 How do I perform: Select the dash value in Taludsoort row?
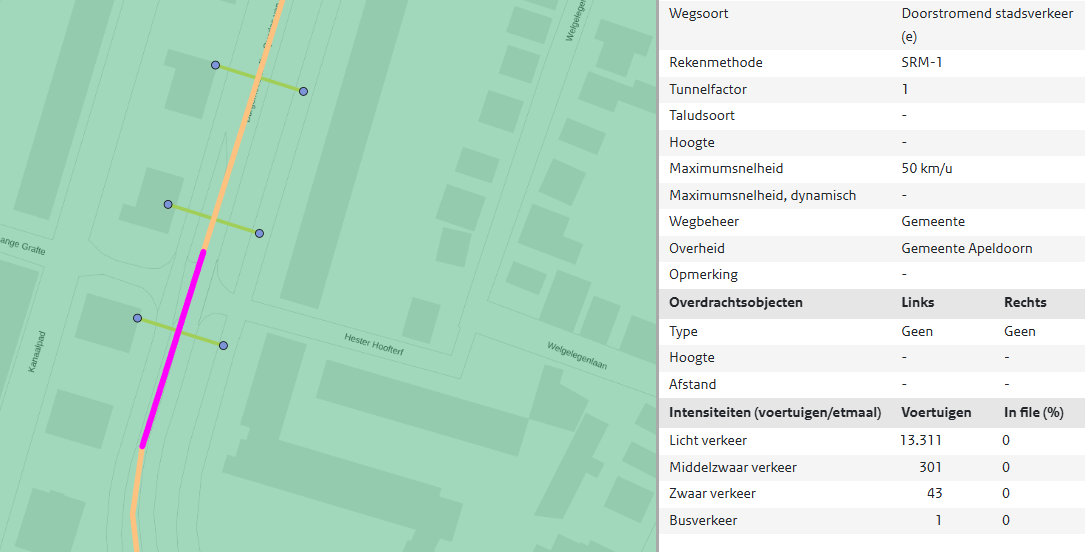(904, 116)
